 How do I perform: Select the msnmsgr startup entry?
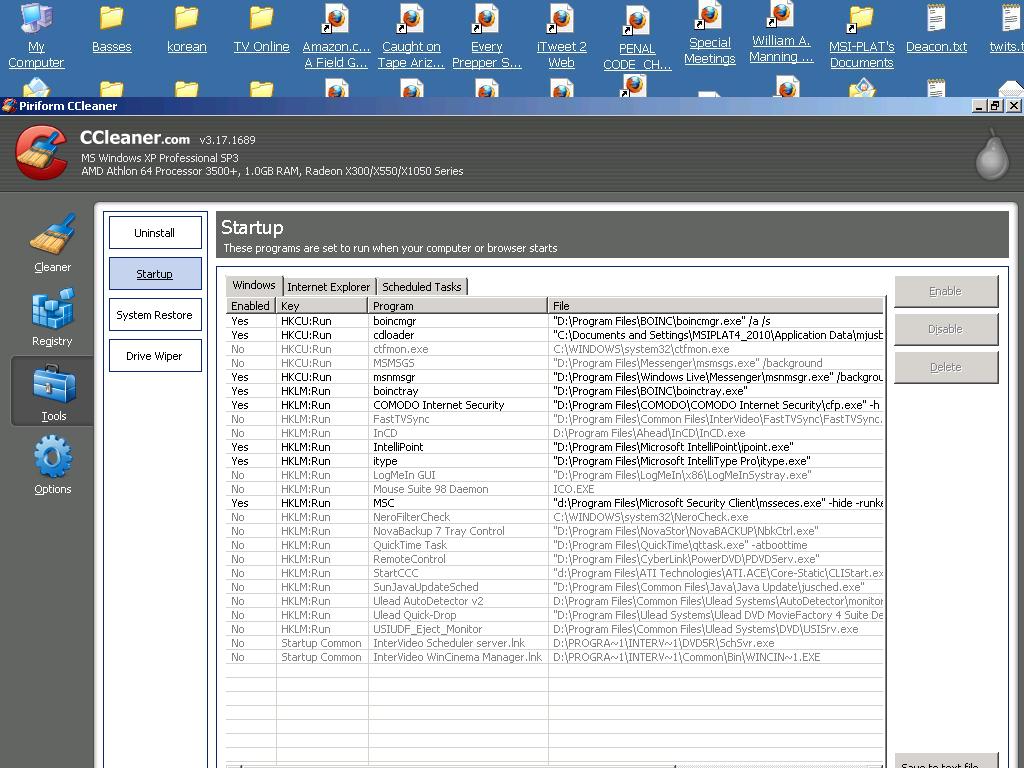point(554,377)
